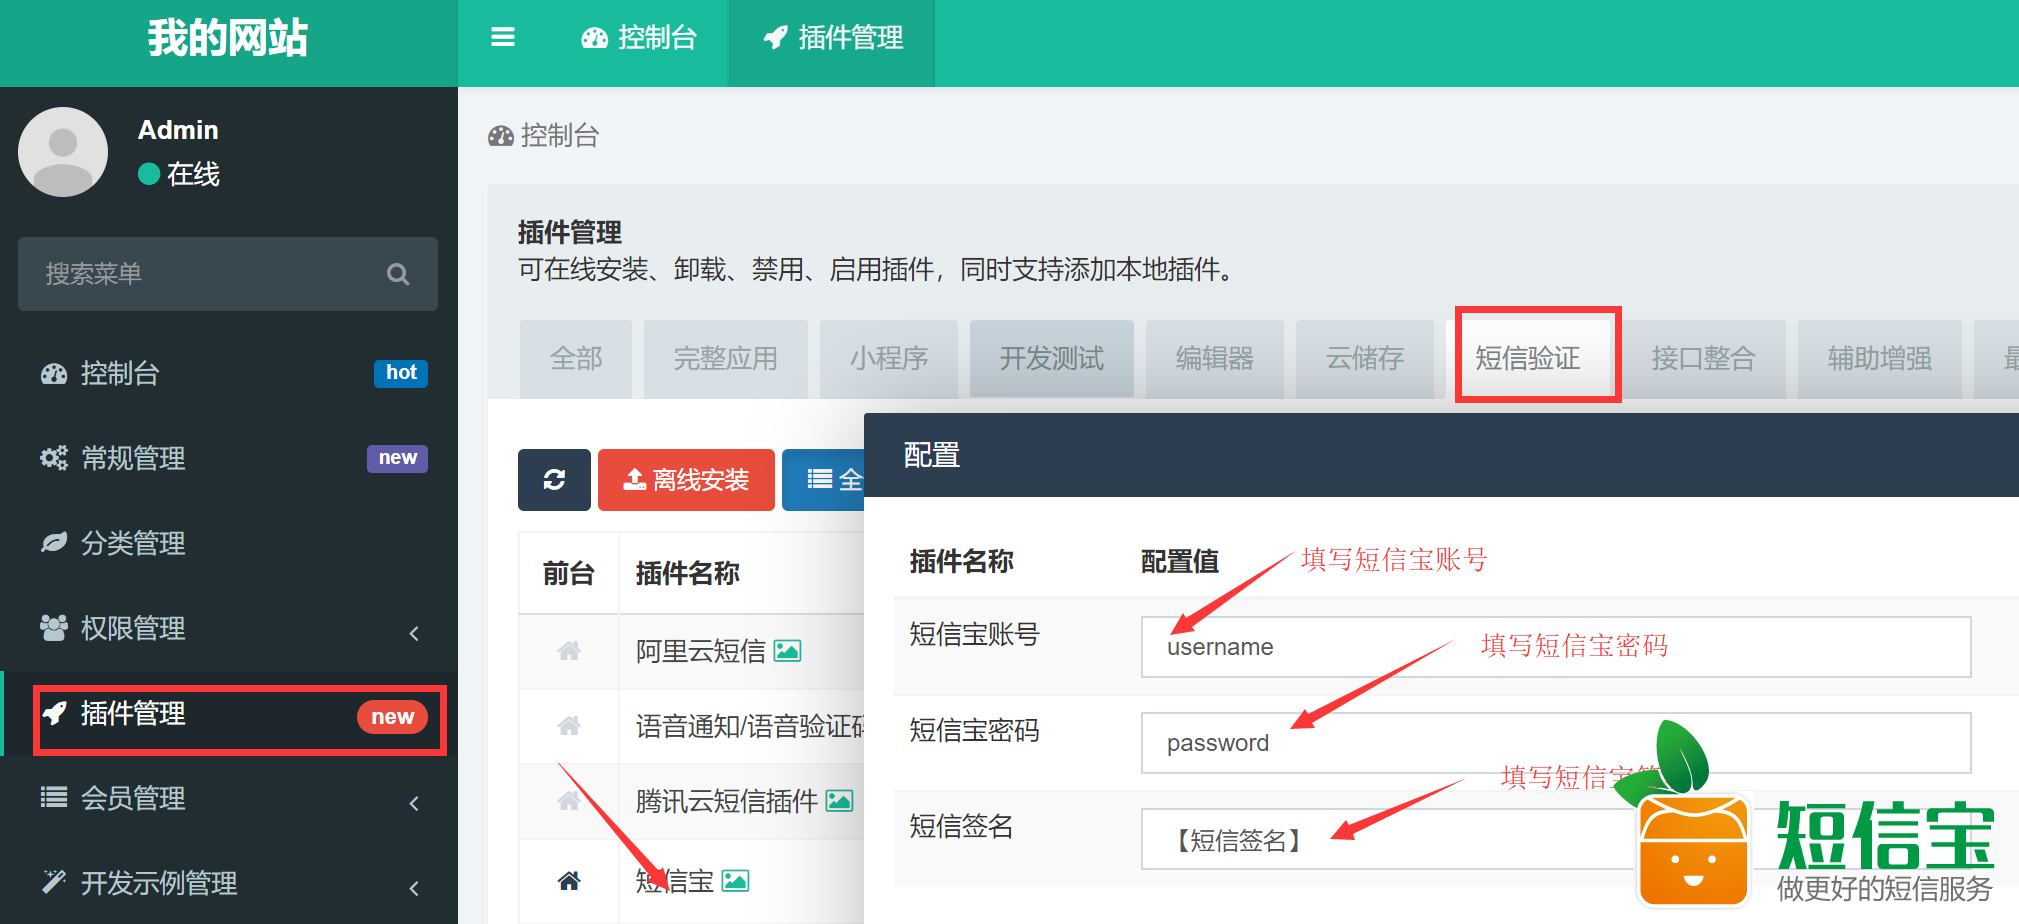Expand the 权限管理 sidebar menu
2019x924 pixels.
[x=228, y=629]
